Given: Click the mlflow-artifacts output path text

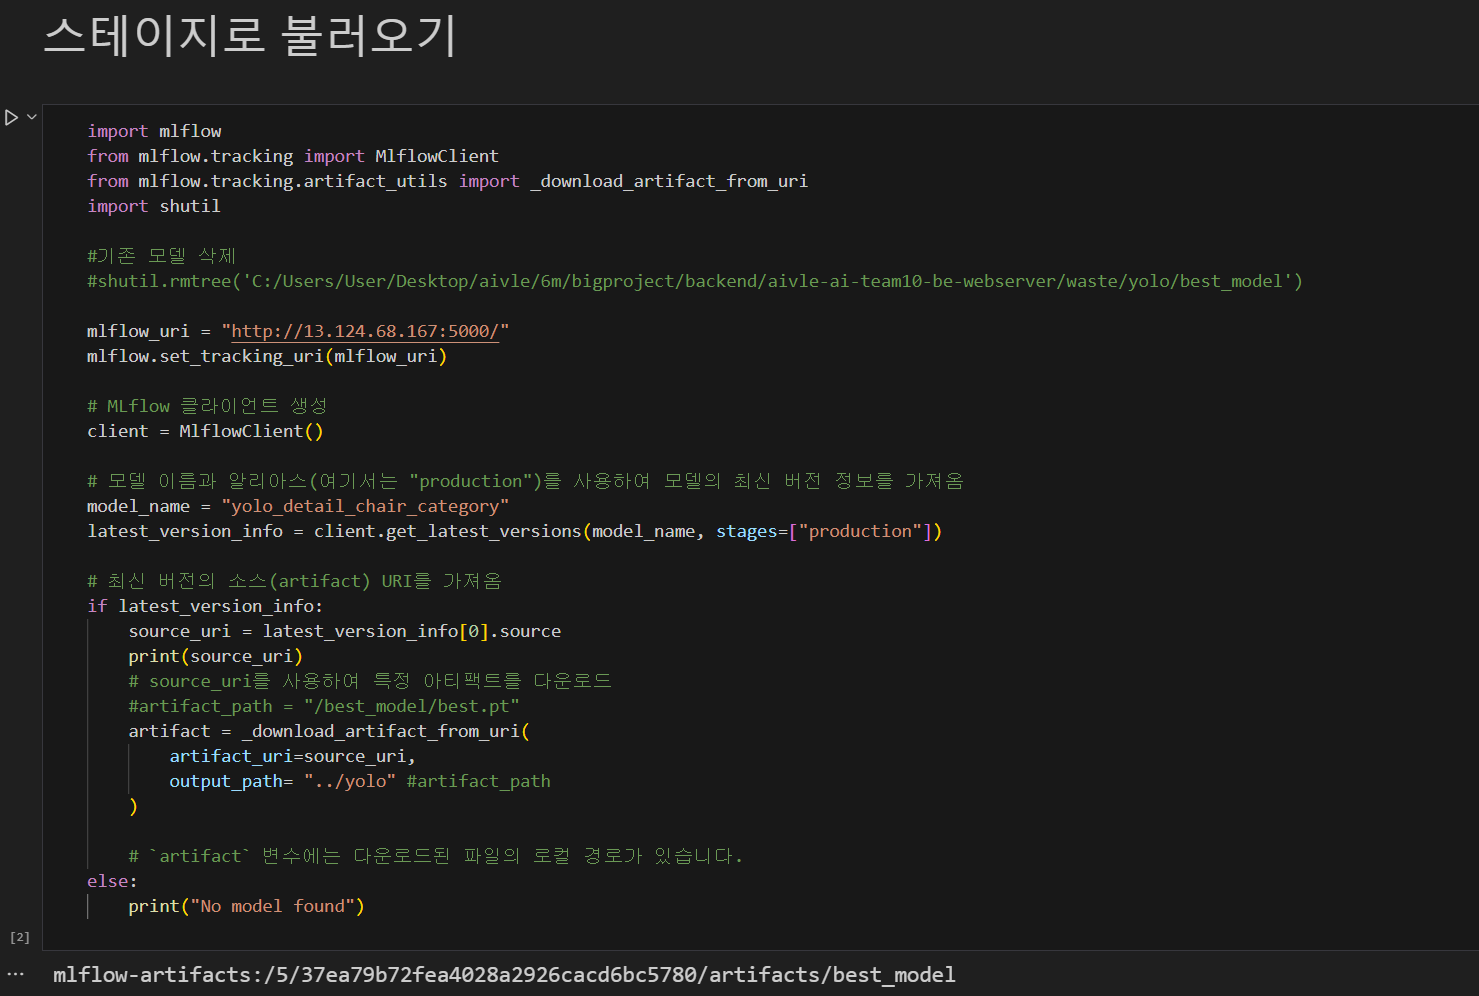Looking at the screenshot, I should tap(504, 975).
